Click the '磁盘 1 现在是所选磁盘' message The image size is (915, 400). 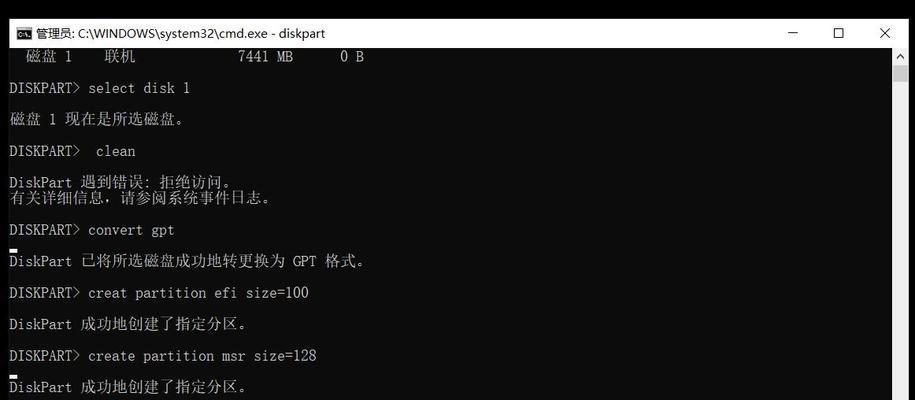(96, 120)
